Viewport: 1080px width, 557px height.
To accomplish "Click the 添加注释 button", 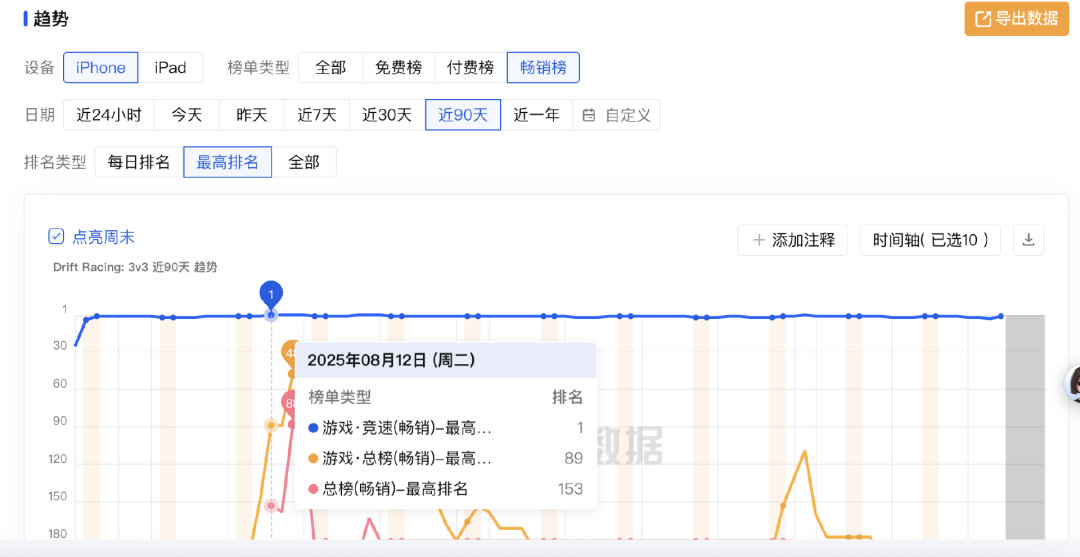I will point(793,240).
